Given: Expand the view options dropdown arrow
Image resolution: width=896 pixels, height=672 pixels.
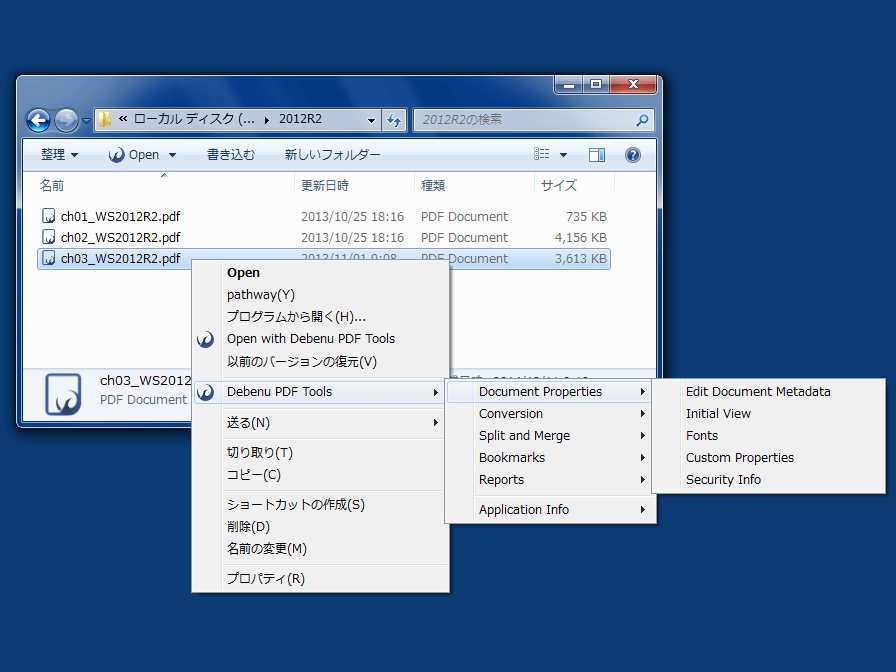Looking at the screenshot, I should pos(563,155).
